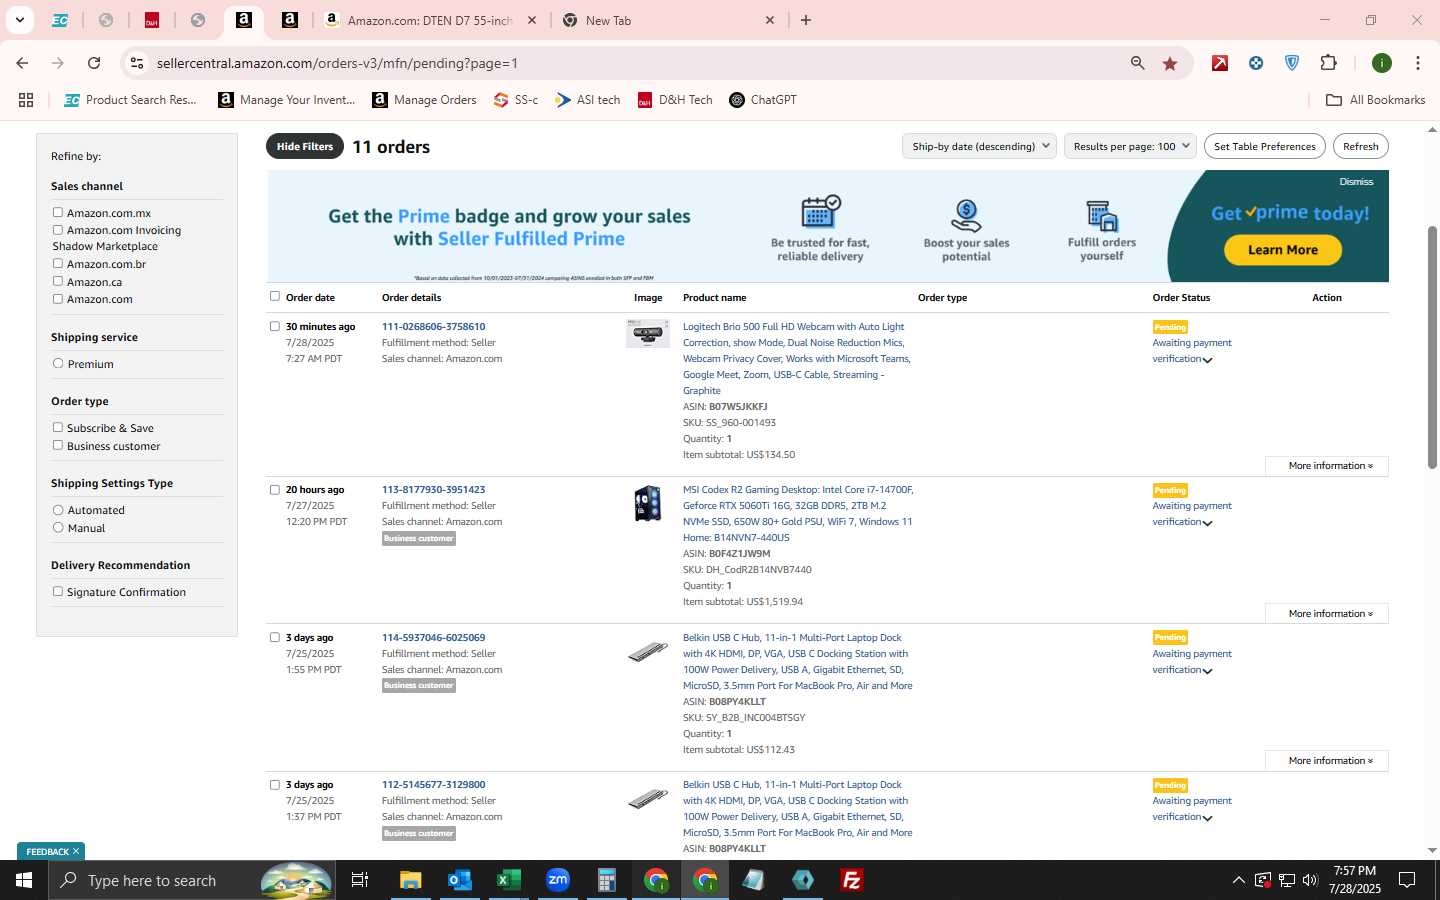Image resolution: width=1440 pixels, height=900 pixels.
Task: Reload the page with refresh icon
Action: 94,63
